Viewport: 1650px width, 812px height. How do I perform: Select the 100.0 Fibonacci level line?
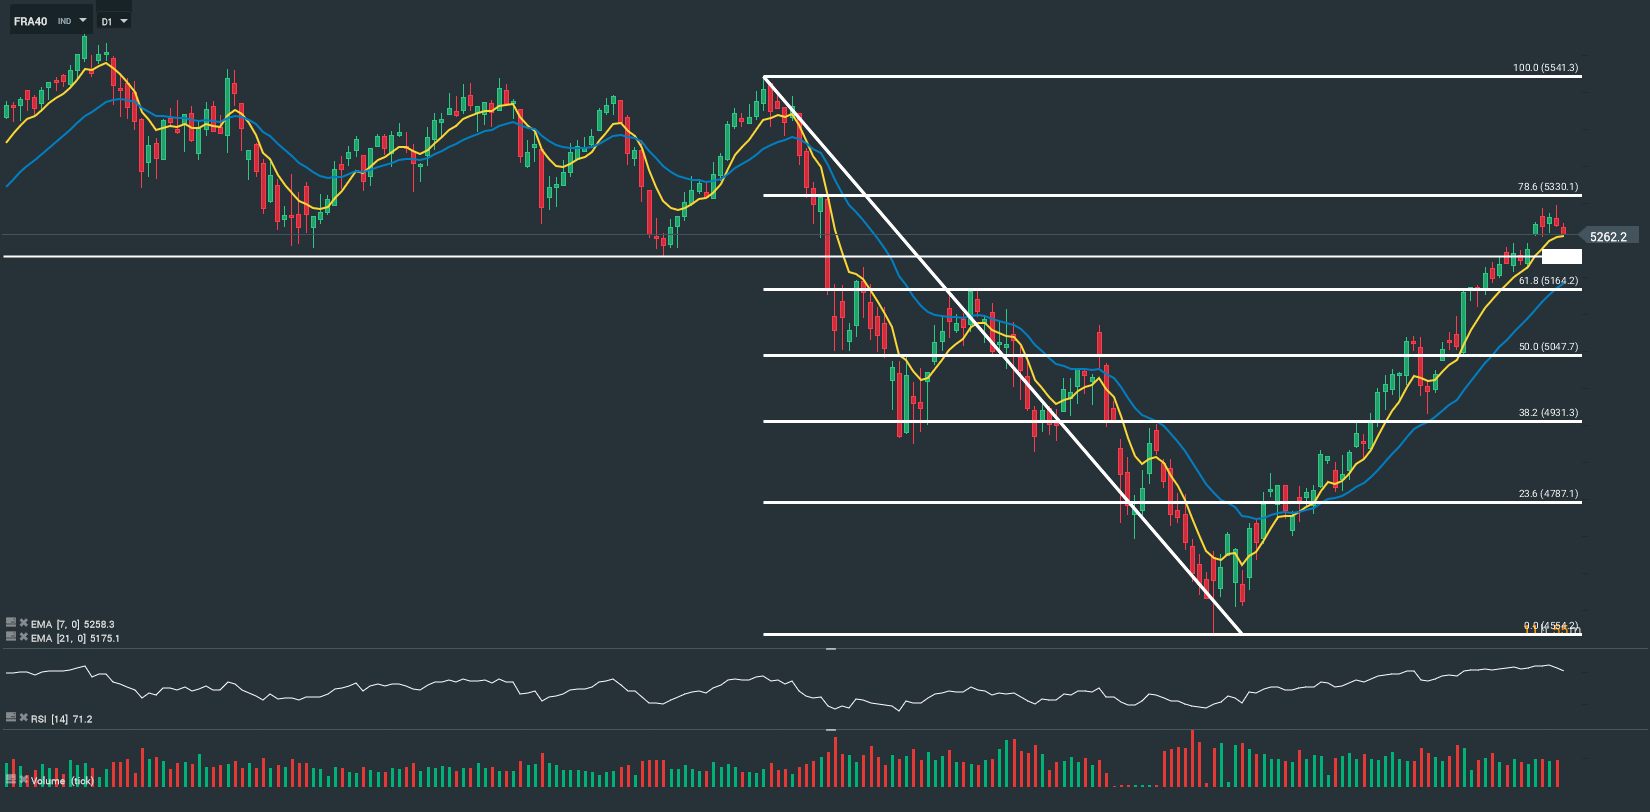click(1200, 76)
